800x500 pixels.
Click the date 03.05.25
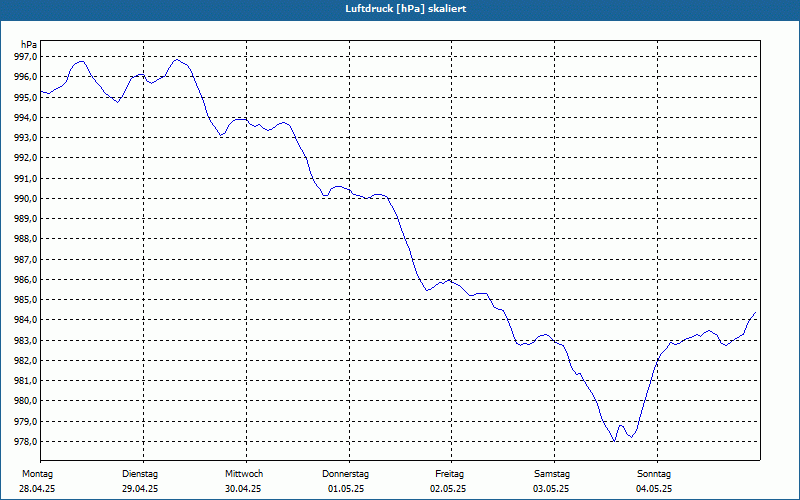point(551,489)
